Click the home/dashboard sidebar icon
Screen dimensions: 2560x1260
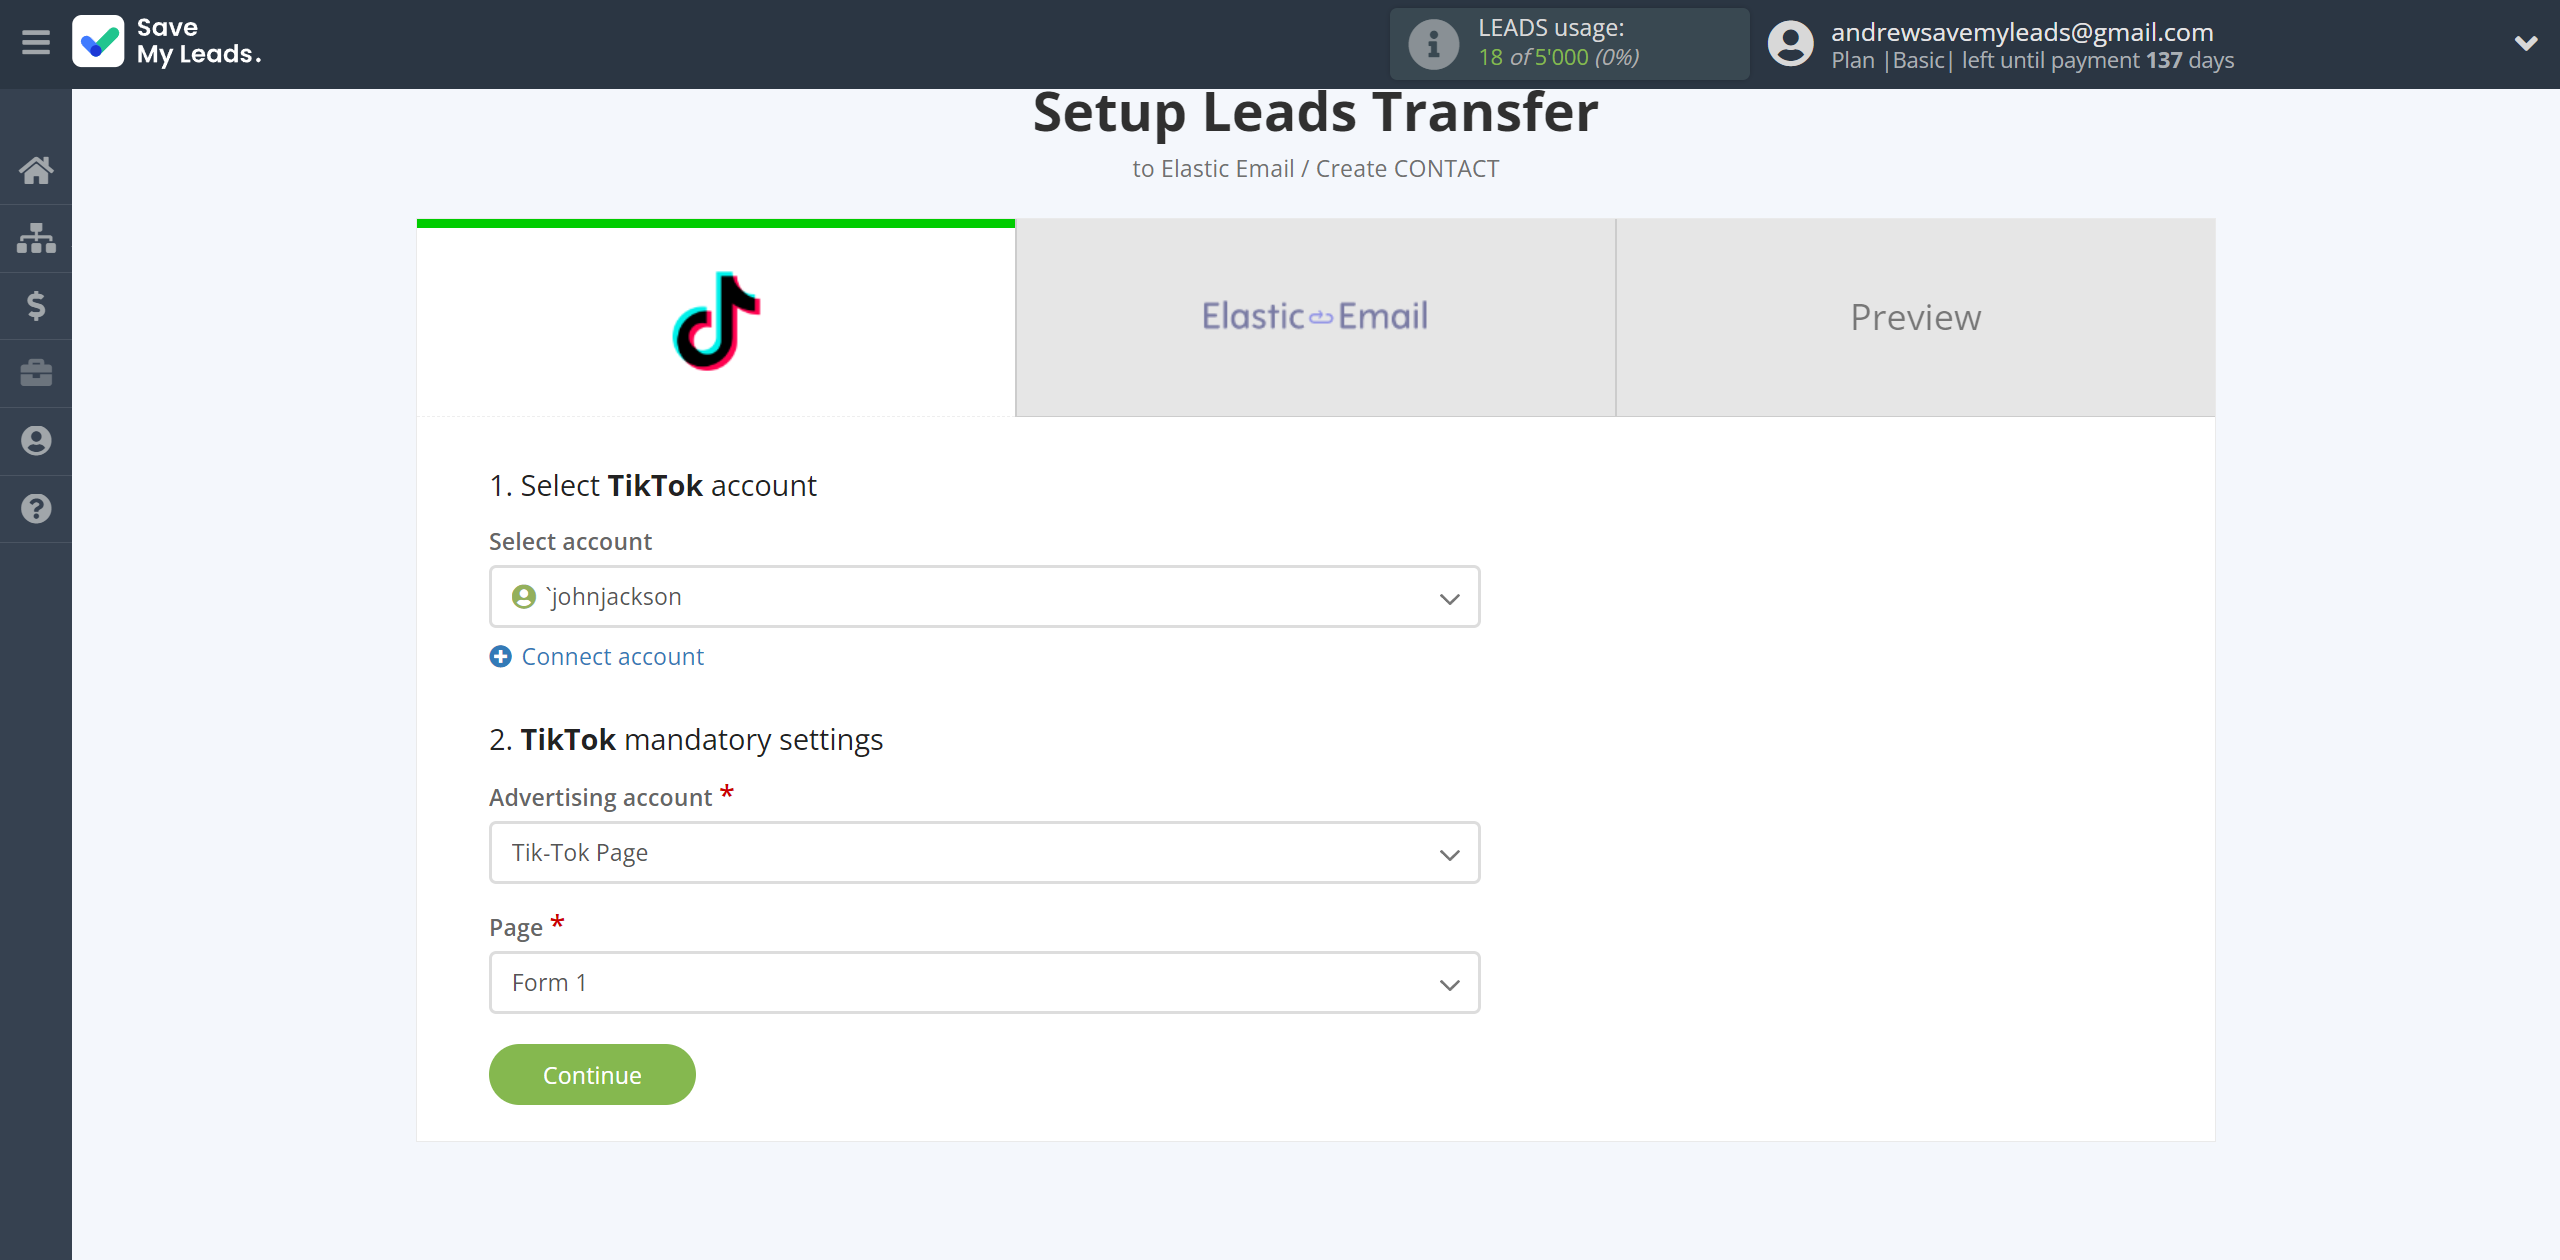(x=36, y=168)
